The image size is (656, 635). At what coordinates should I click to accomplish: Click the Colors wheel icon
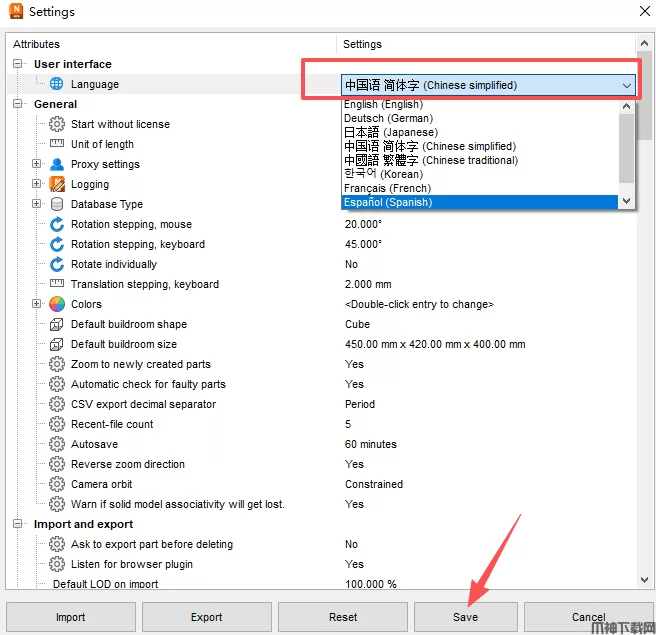[56, 304]
